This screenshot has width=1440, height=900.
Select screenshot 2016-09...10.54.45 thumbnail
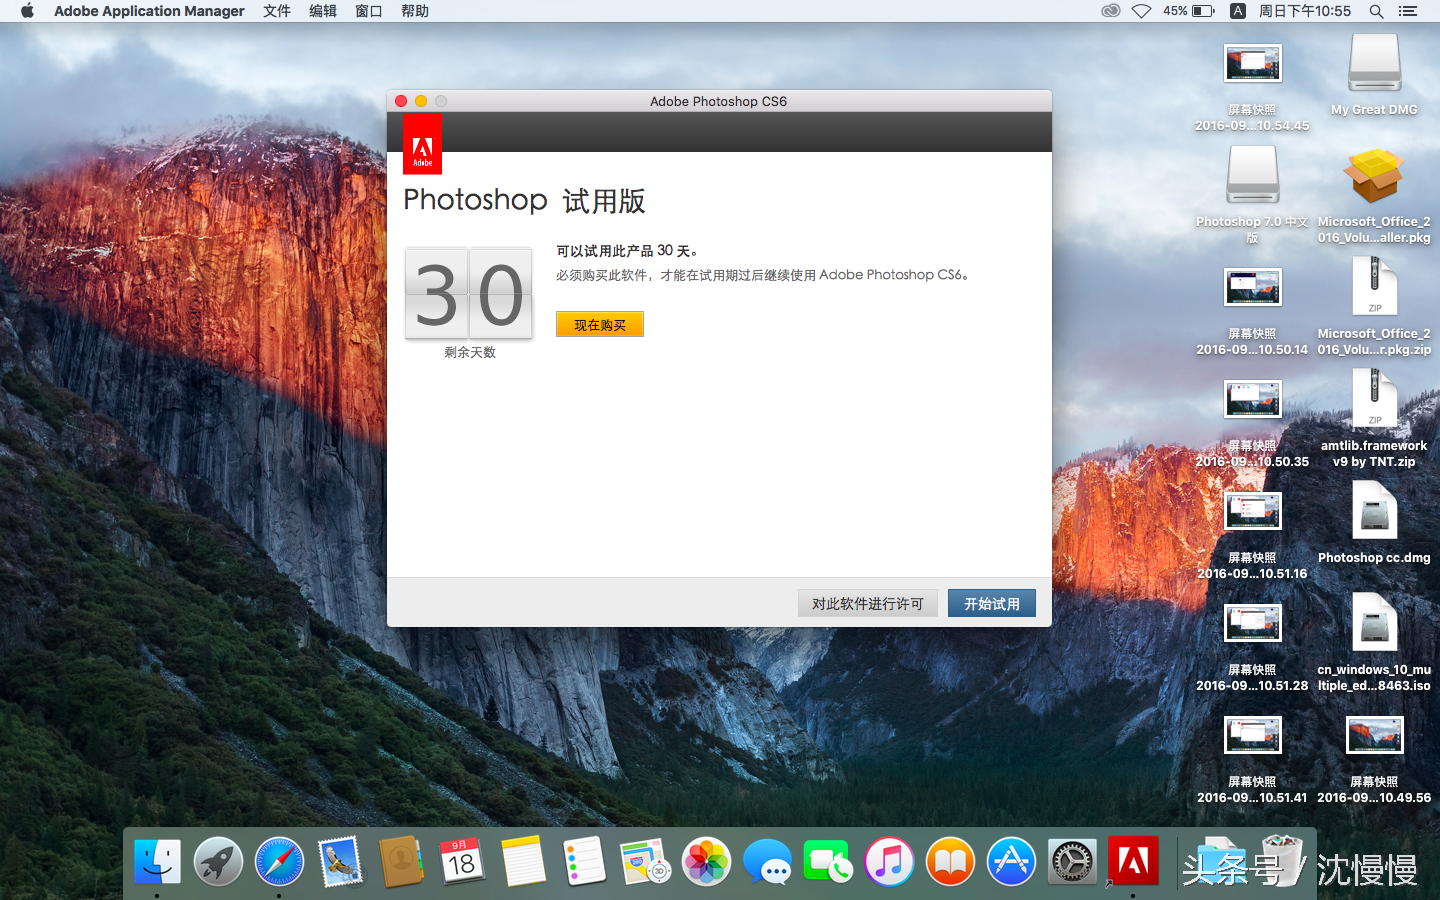1252,64
